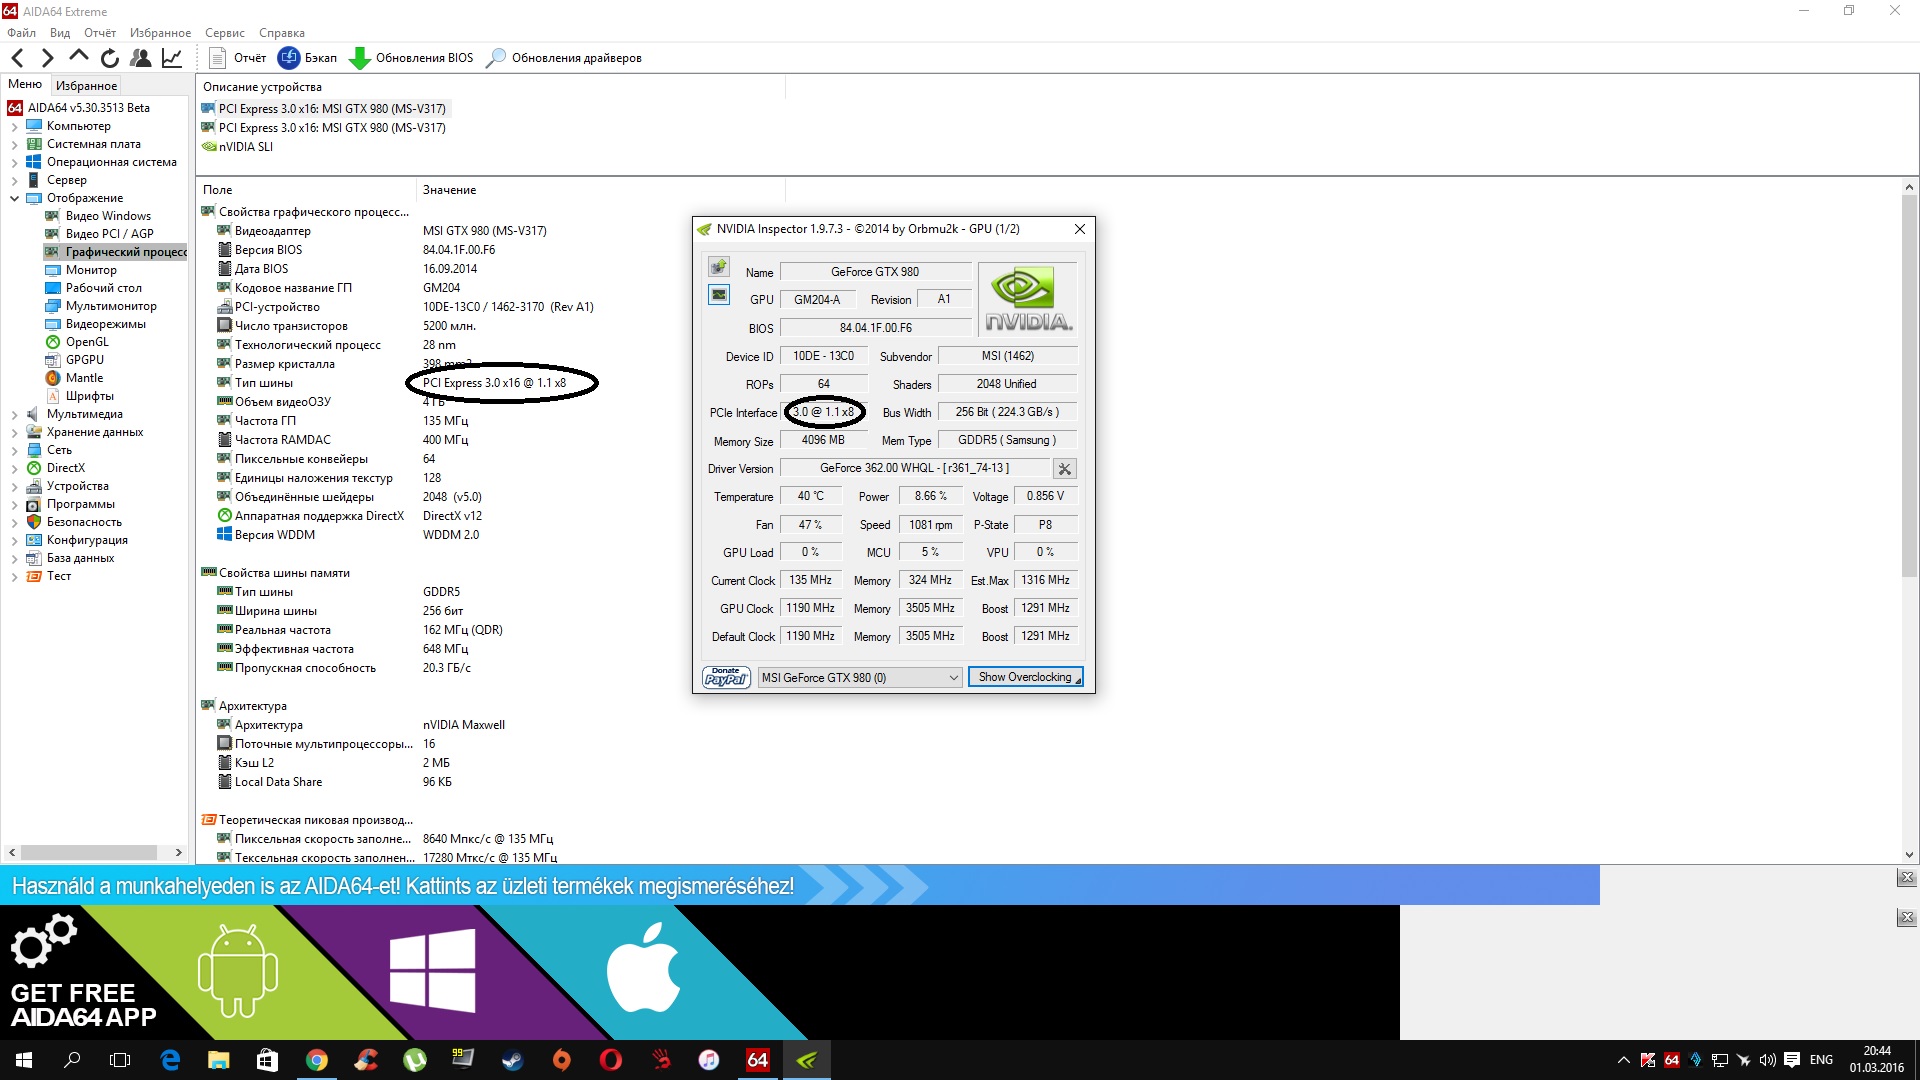The width and height of the screenshot is (1920, 1080).
Task: Open the user accounts toolbar icon
Action: click(x=141, y=58)
